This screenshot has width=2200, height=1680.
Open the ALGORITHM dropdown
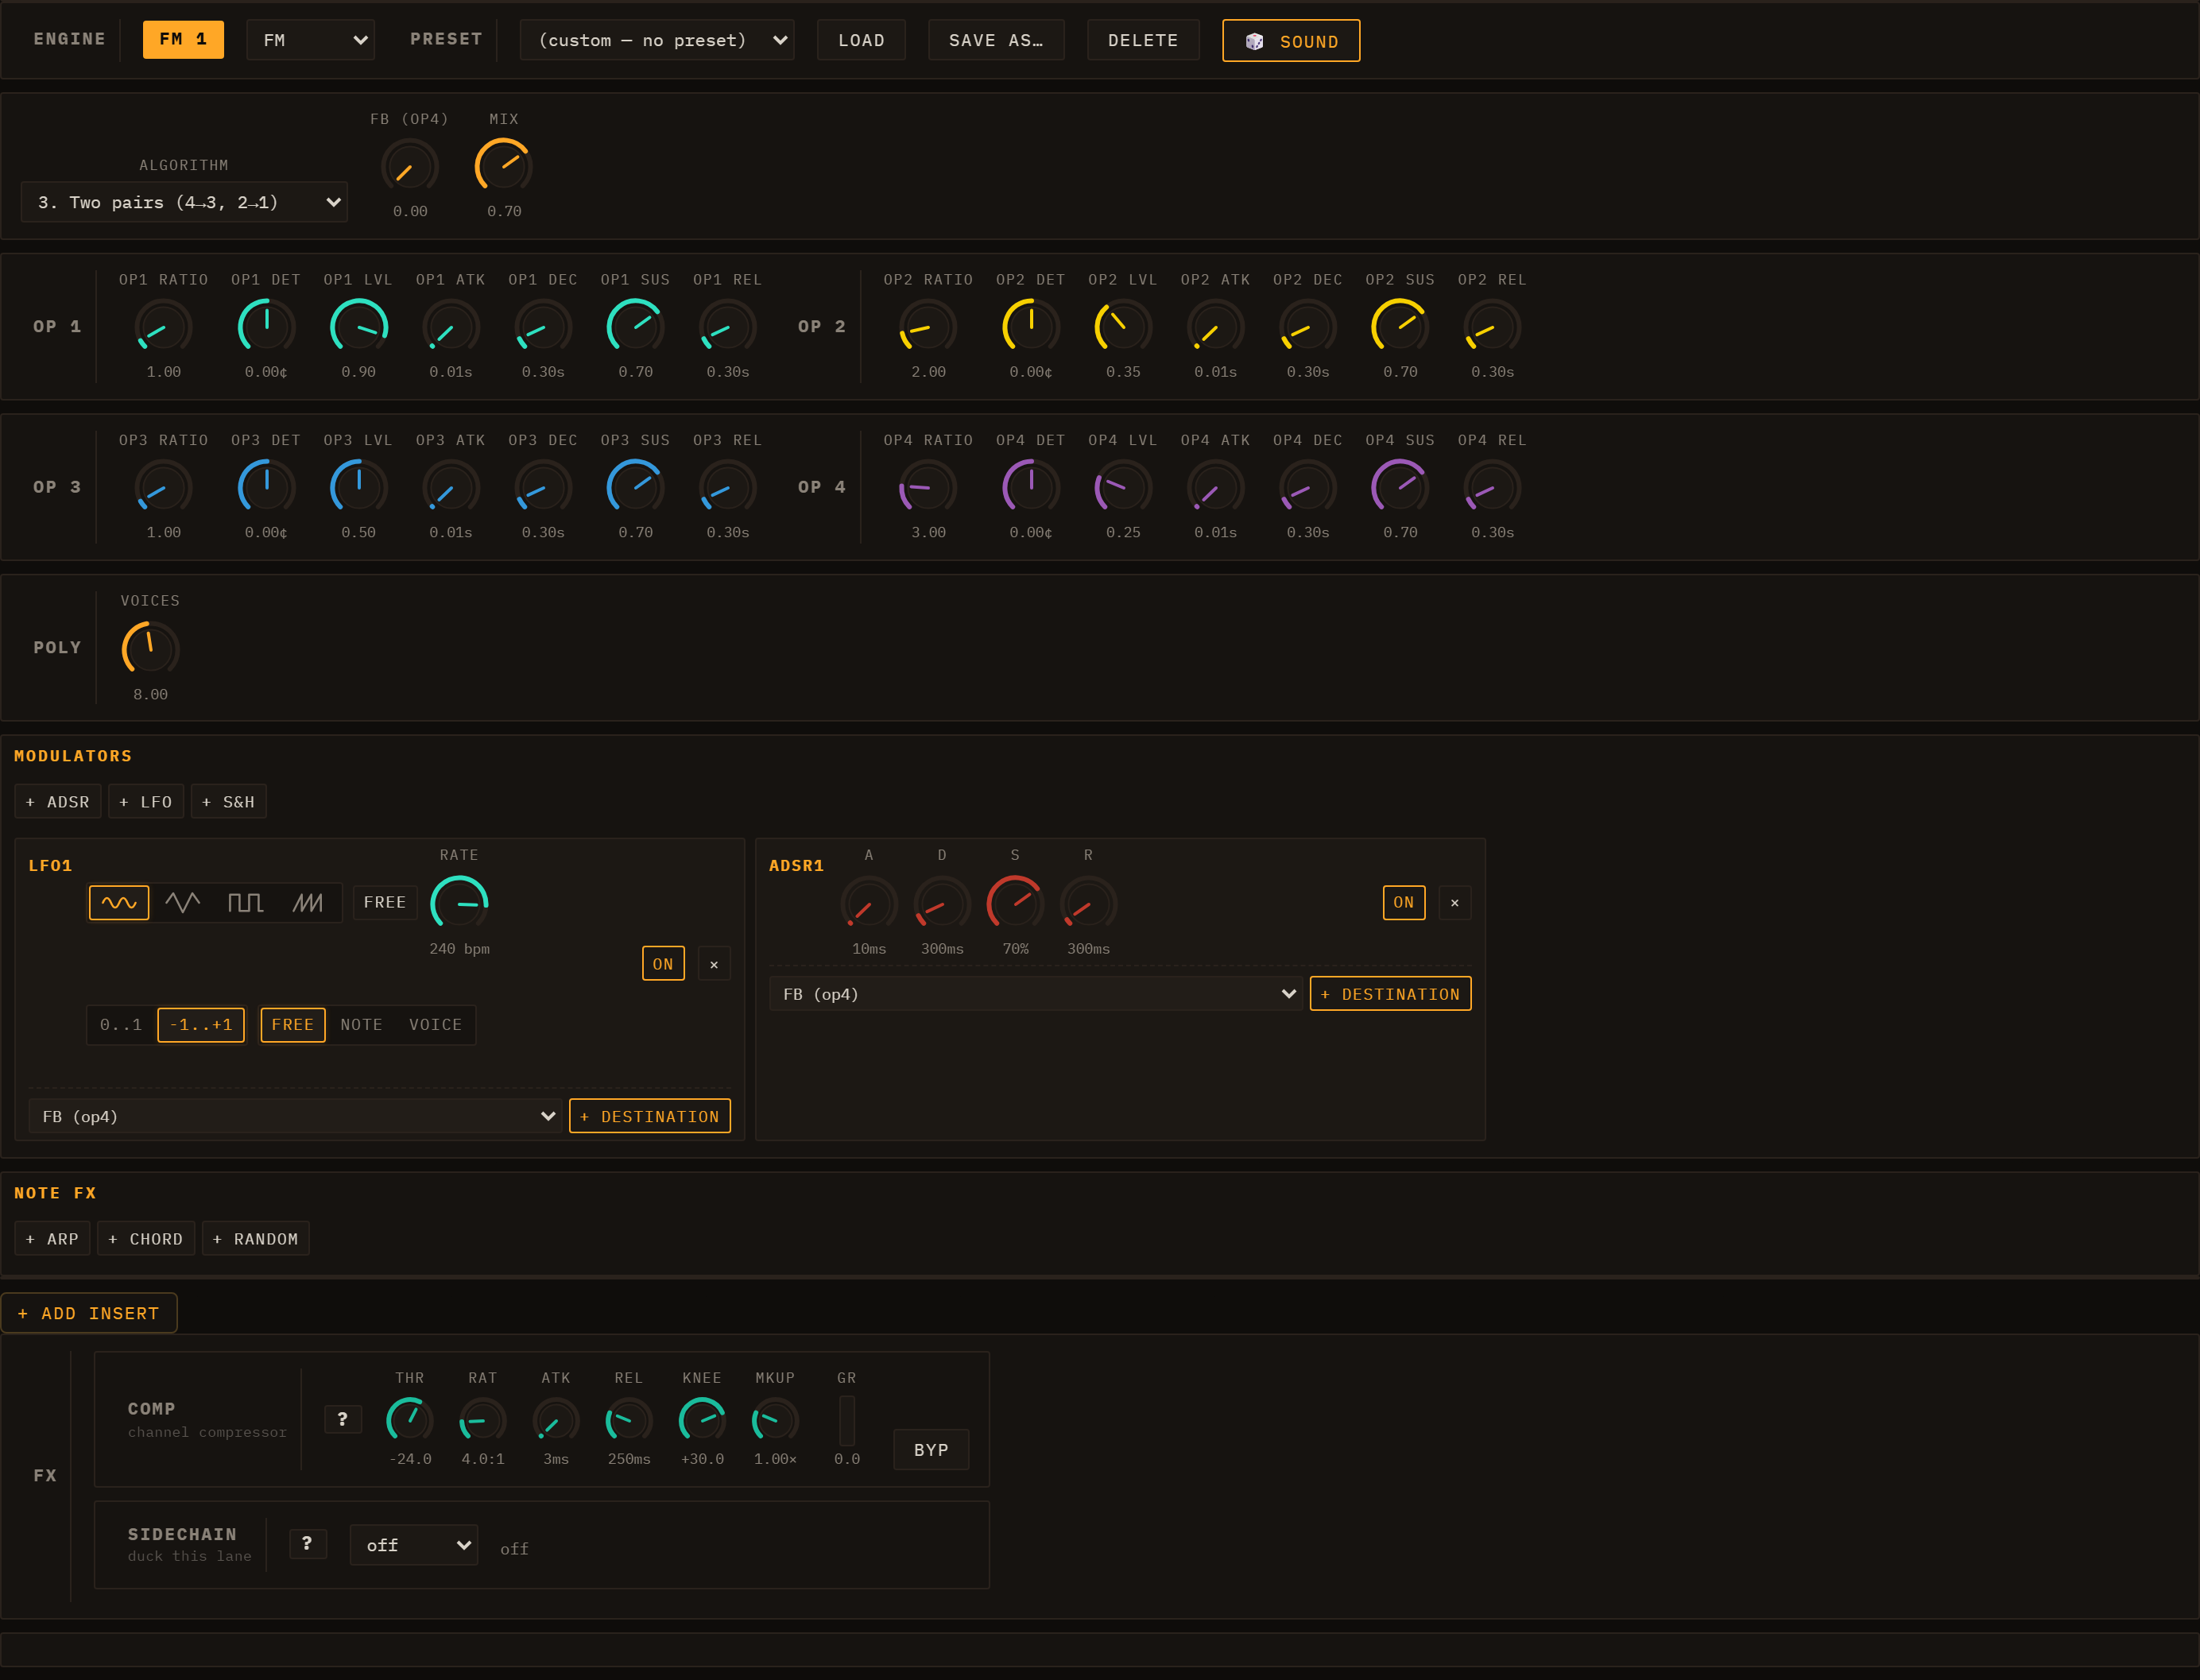(x=184, y=202)
